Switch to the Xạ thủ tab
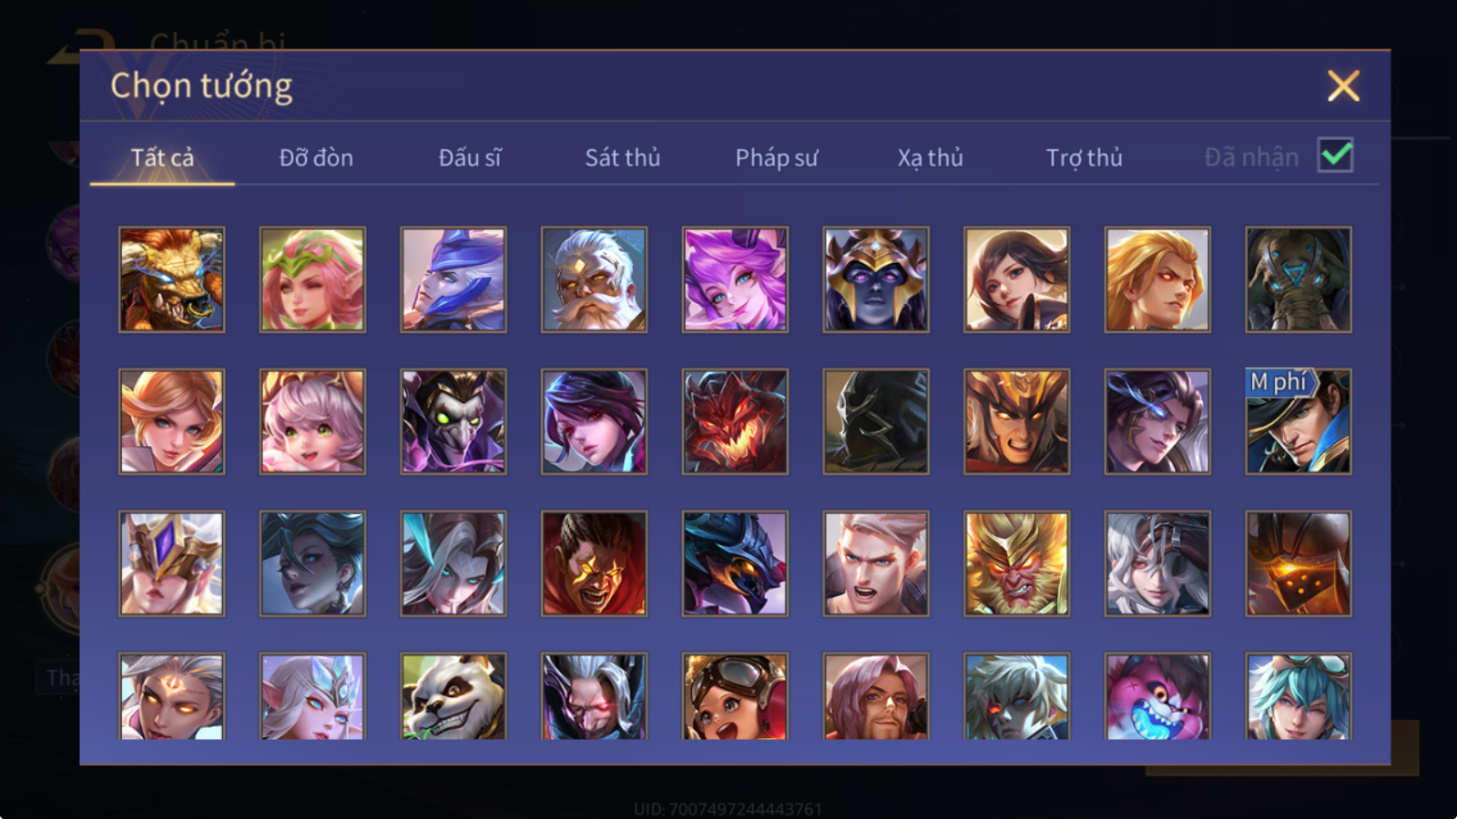Image resolution: width=1457 pixels, height=819 pixels. 930,157
